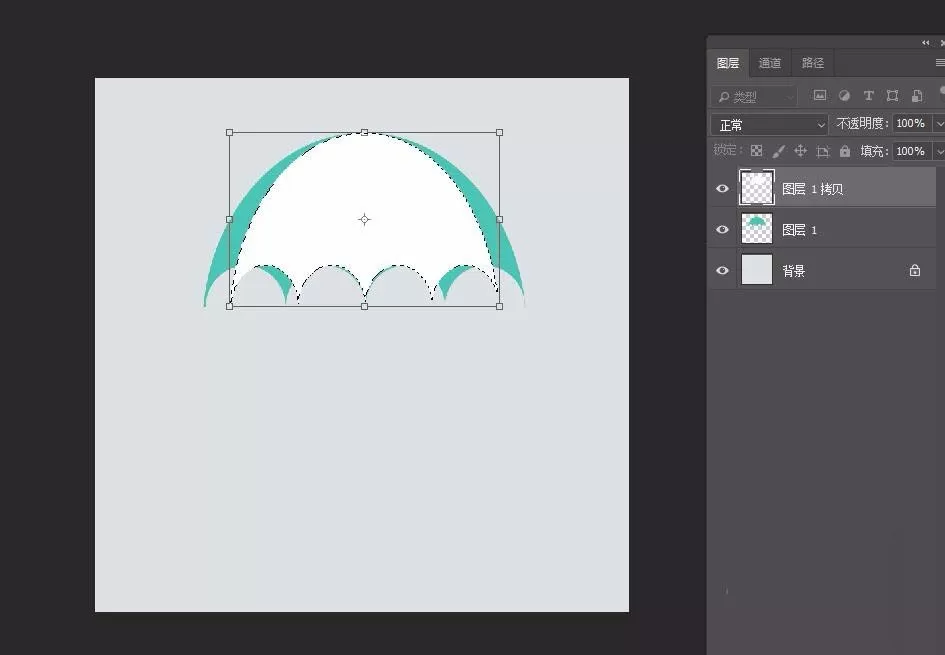Filter layers by pixel layer icon

coord(820,95)
